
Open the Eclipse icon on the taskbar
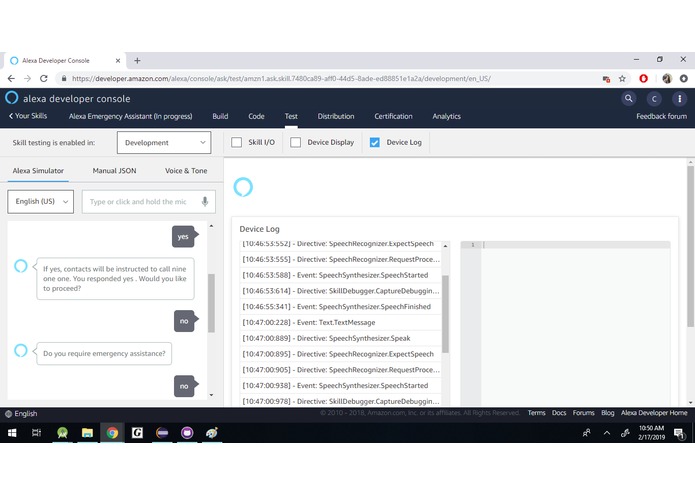pos(162,433)
